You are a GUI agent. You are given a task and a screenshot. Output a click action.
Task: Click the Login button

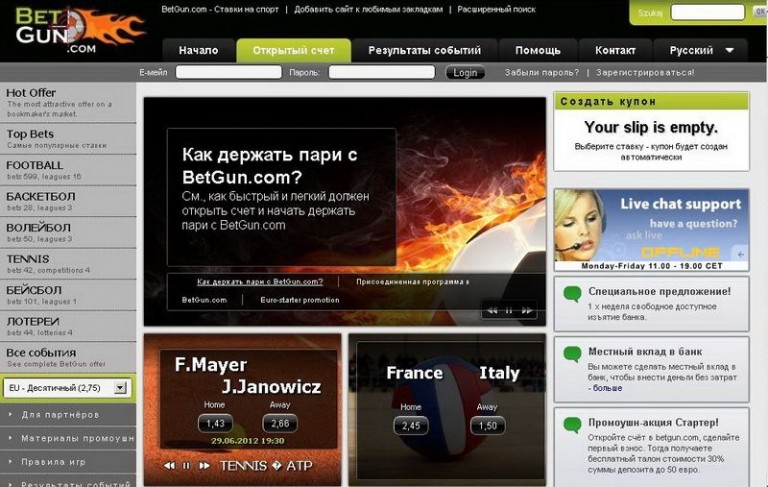(x=465, y=73)
